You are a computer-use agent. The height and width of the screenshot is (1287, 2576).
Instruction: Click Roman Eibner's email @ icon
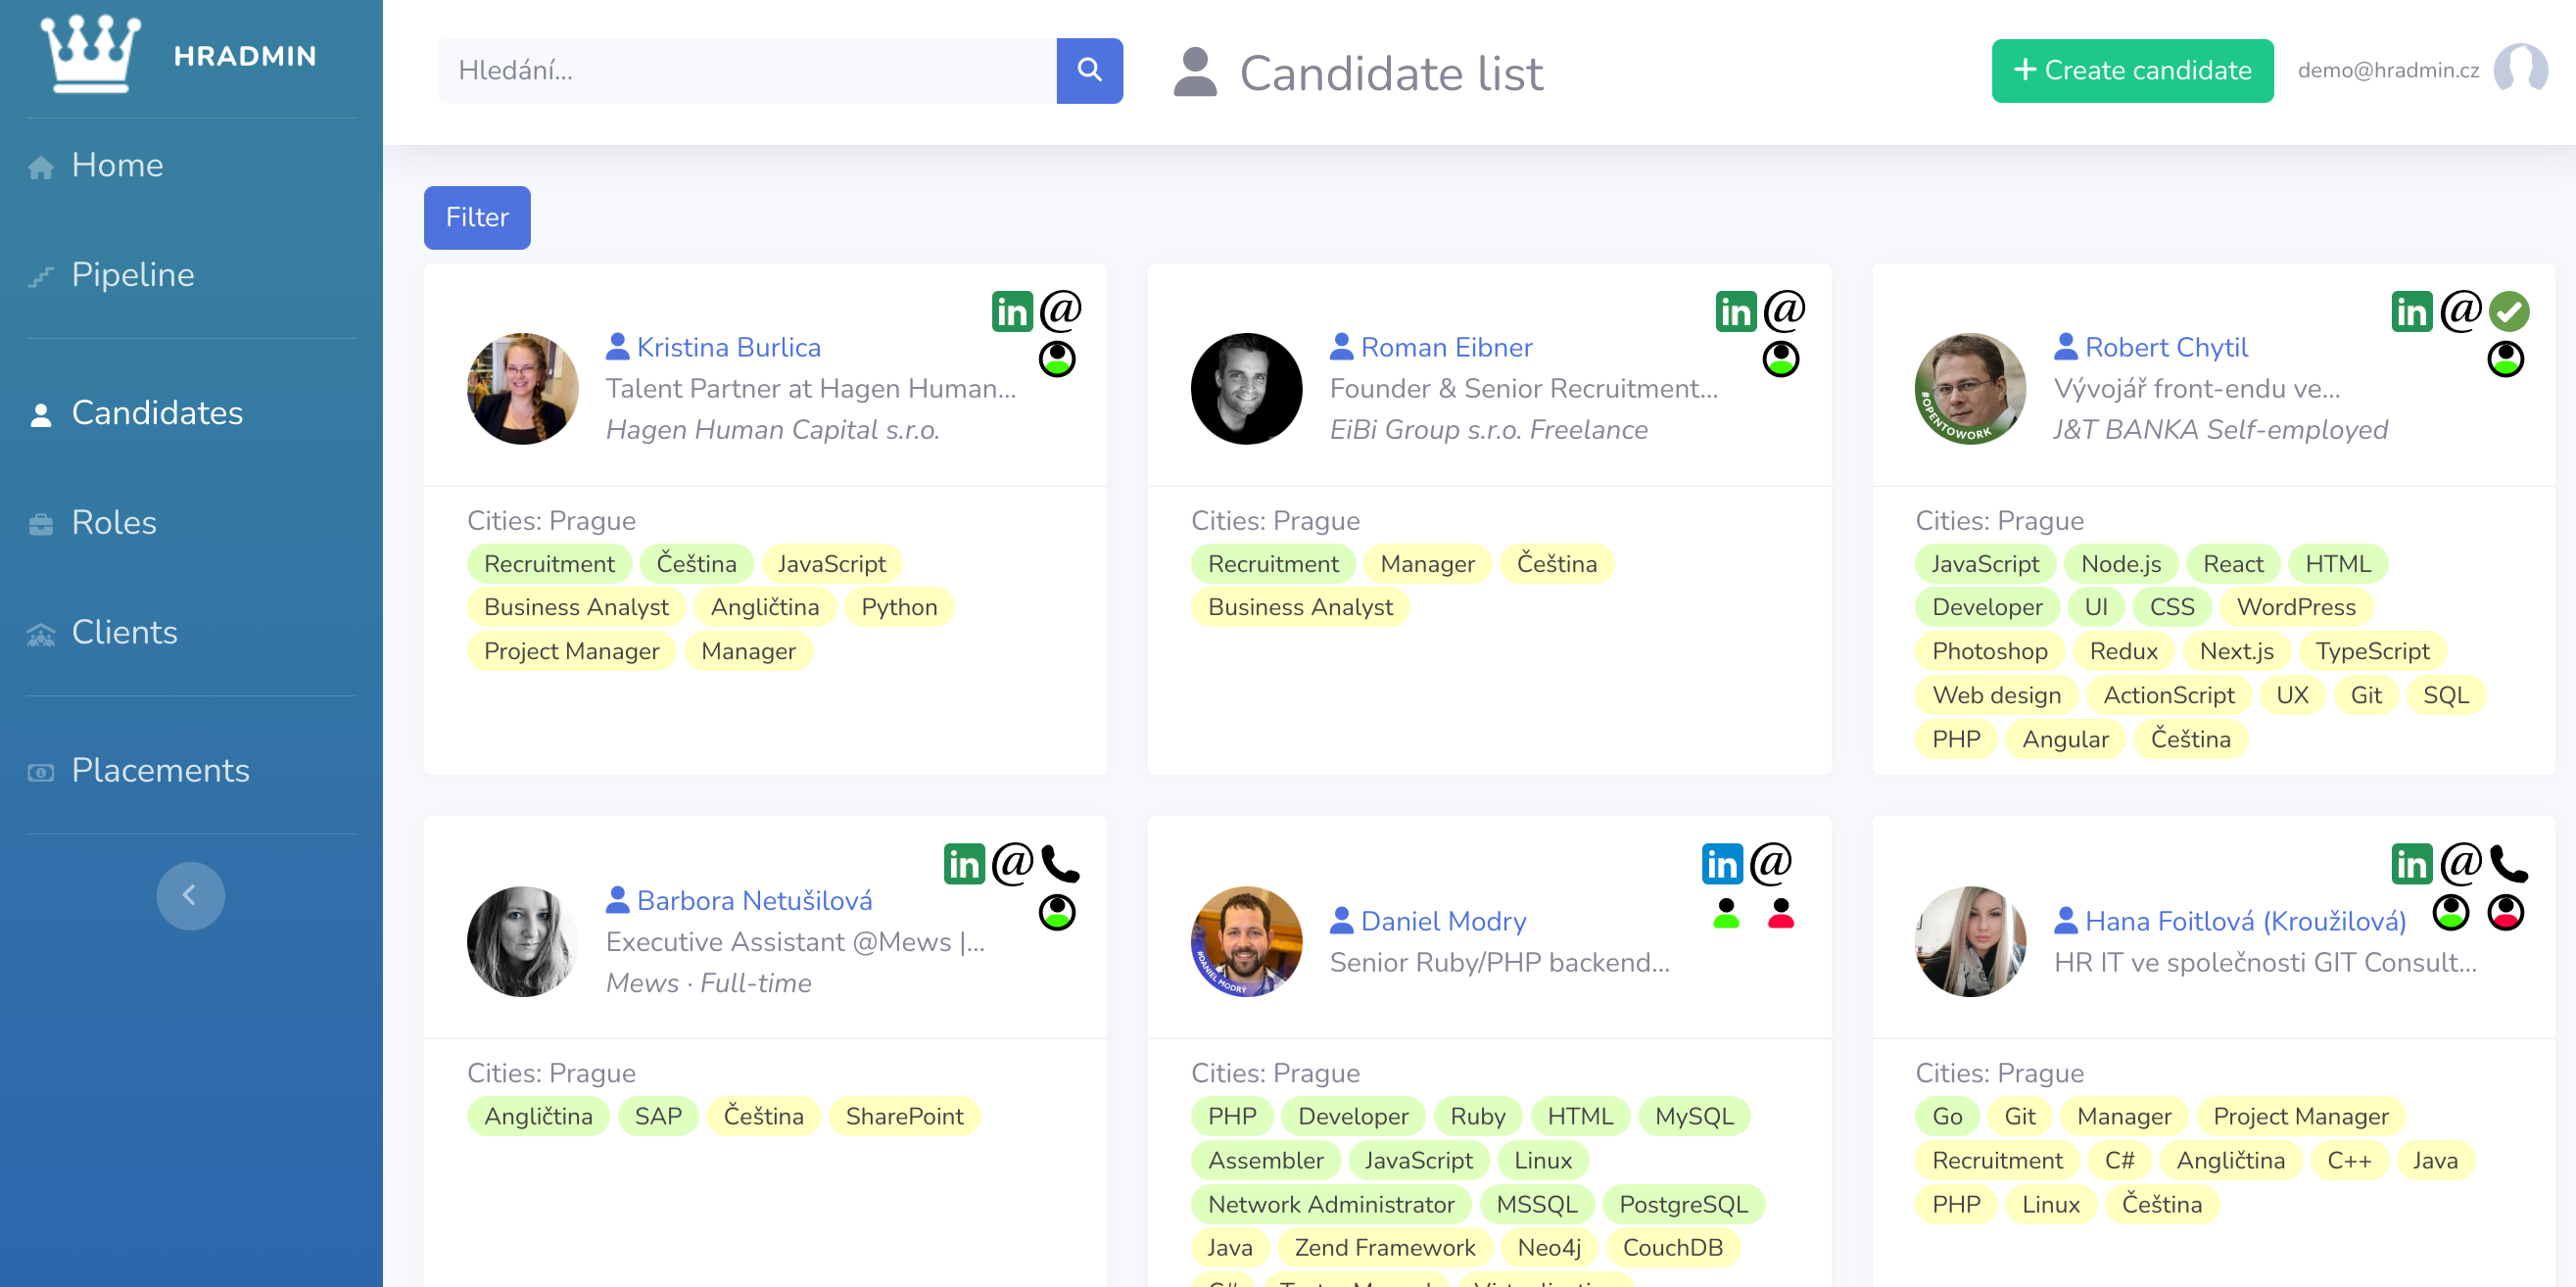(x=1784, y=310)
